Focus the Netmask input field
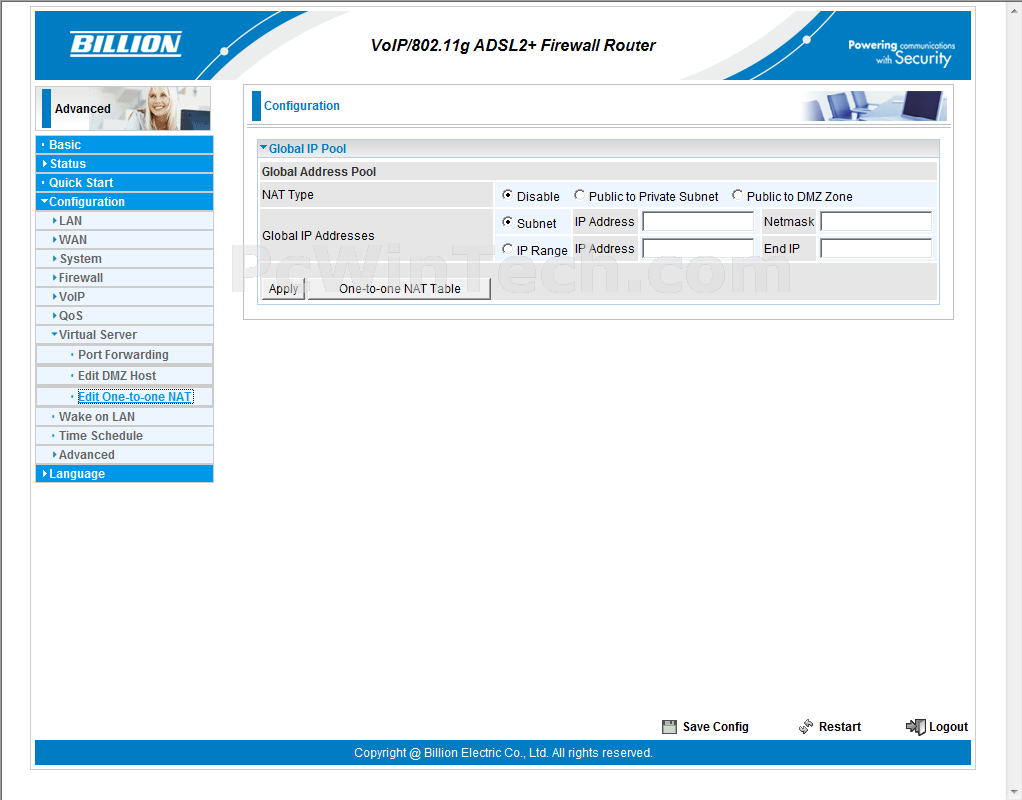 tap(876, 222)
